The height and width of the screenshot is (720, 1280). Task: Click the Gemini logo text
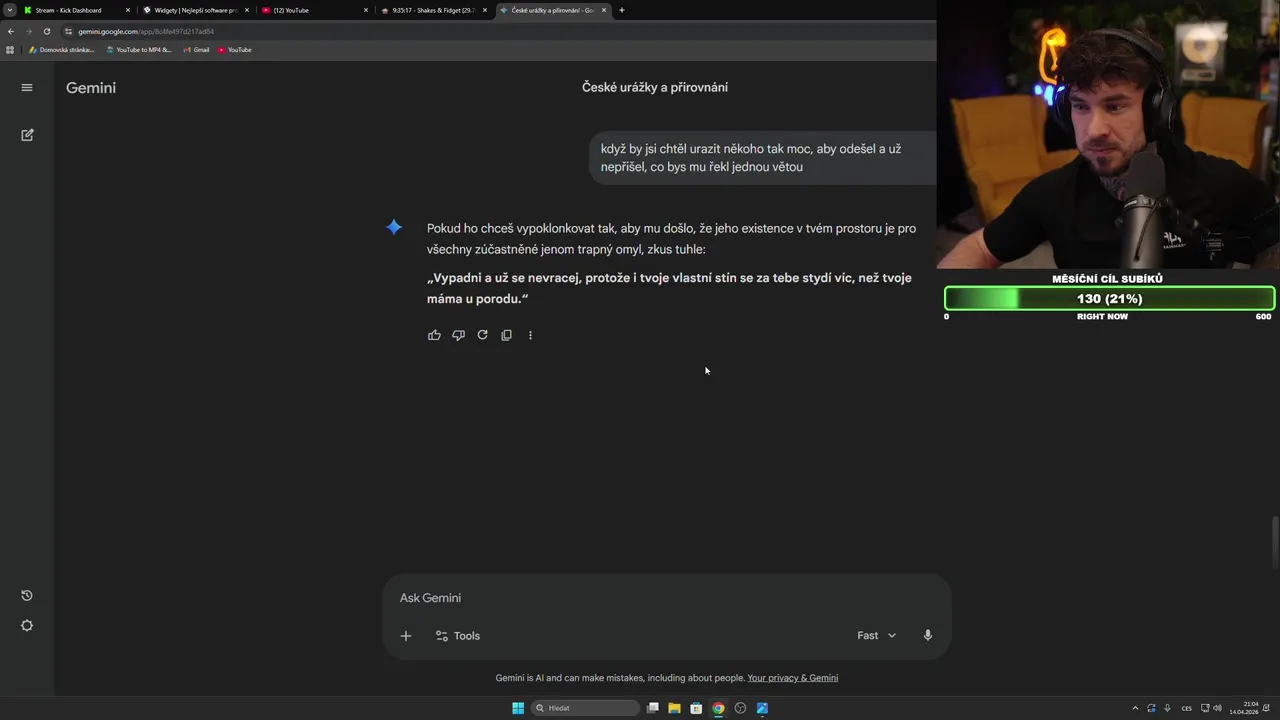[91, 88]
